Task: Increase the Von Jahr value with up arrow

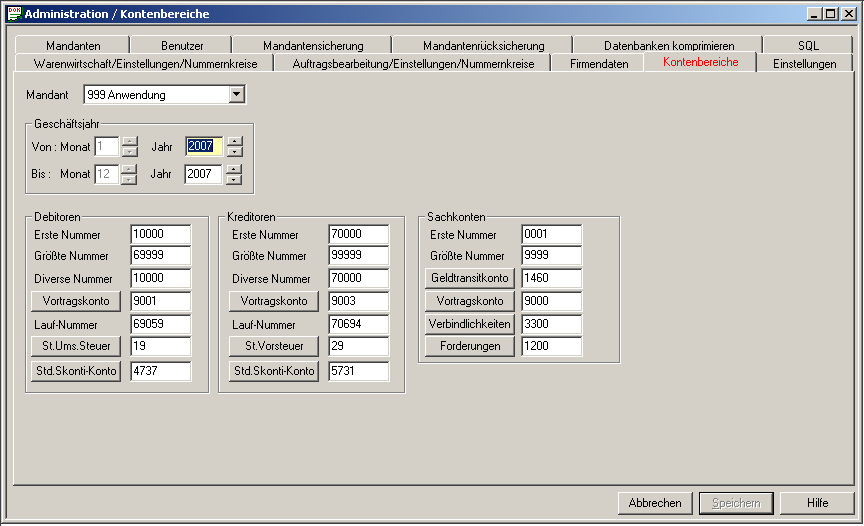Action: coord(234,141)
